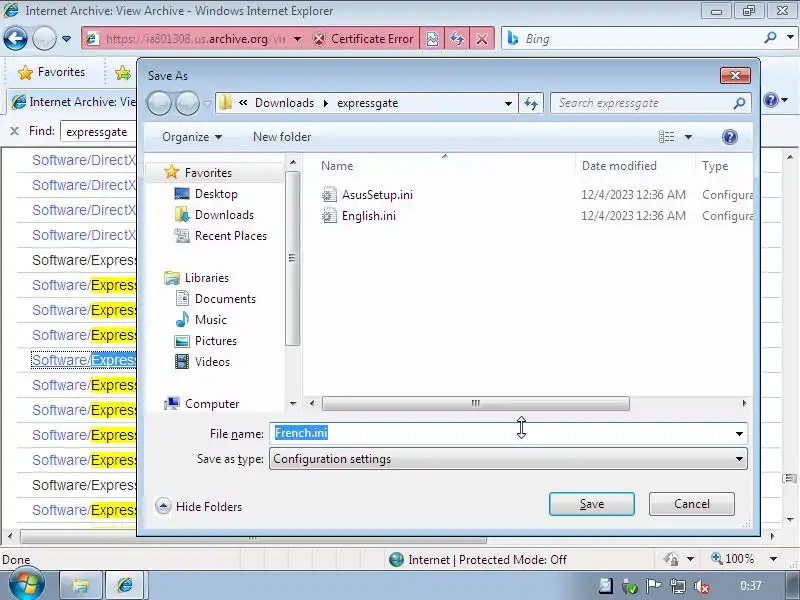Click the File name field with French.ini
The image size is (800, 600).
point(500,433)
